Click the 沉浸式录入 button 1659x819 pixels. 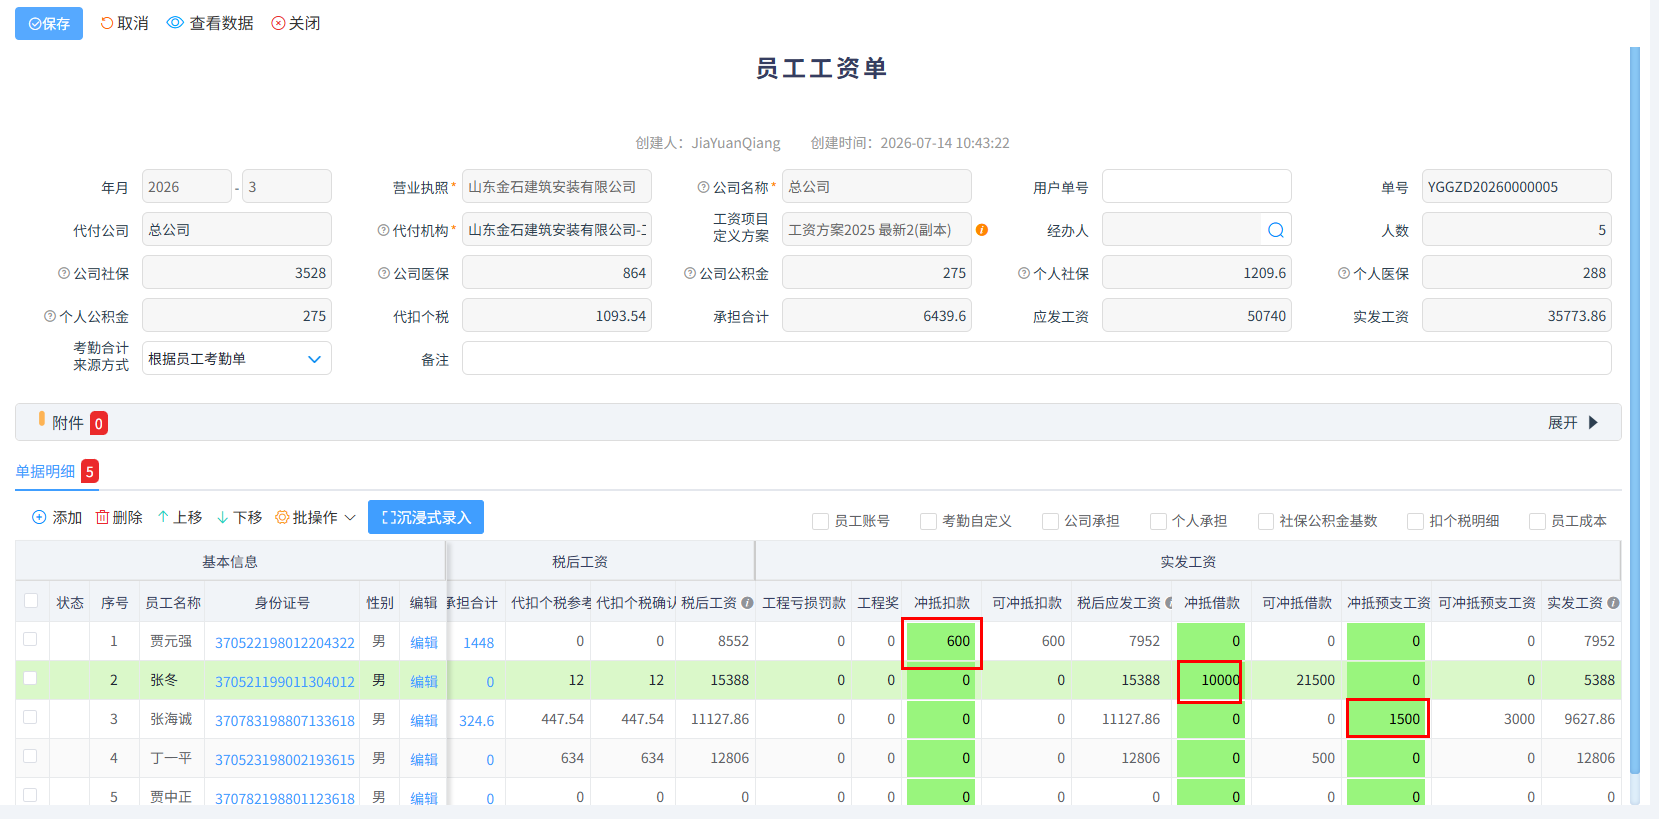pyautogui.click(x=426, y=517)
